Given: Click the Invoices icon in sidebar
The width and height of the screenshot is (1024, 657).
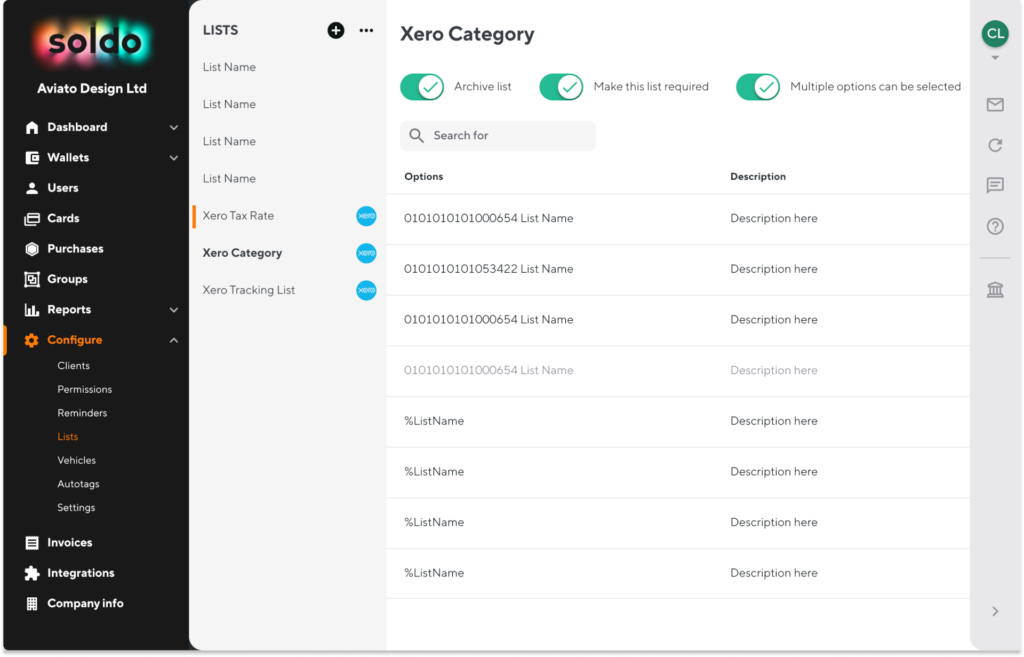Looking at the screenshot, I should click(x=31, y=543).
